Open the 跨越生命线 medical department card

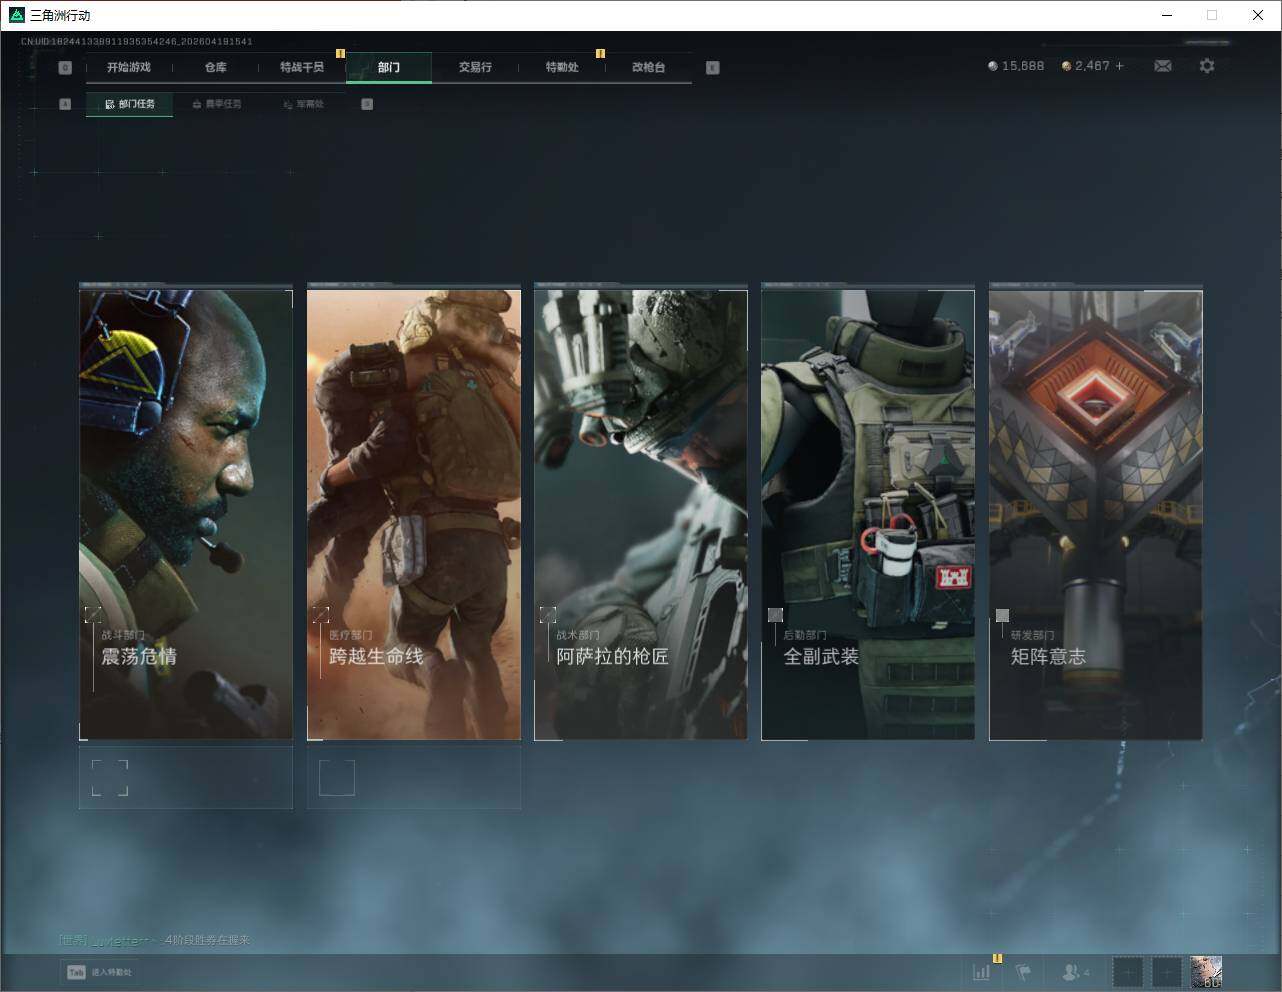414,515
